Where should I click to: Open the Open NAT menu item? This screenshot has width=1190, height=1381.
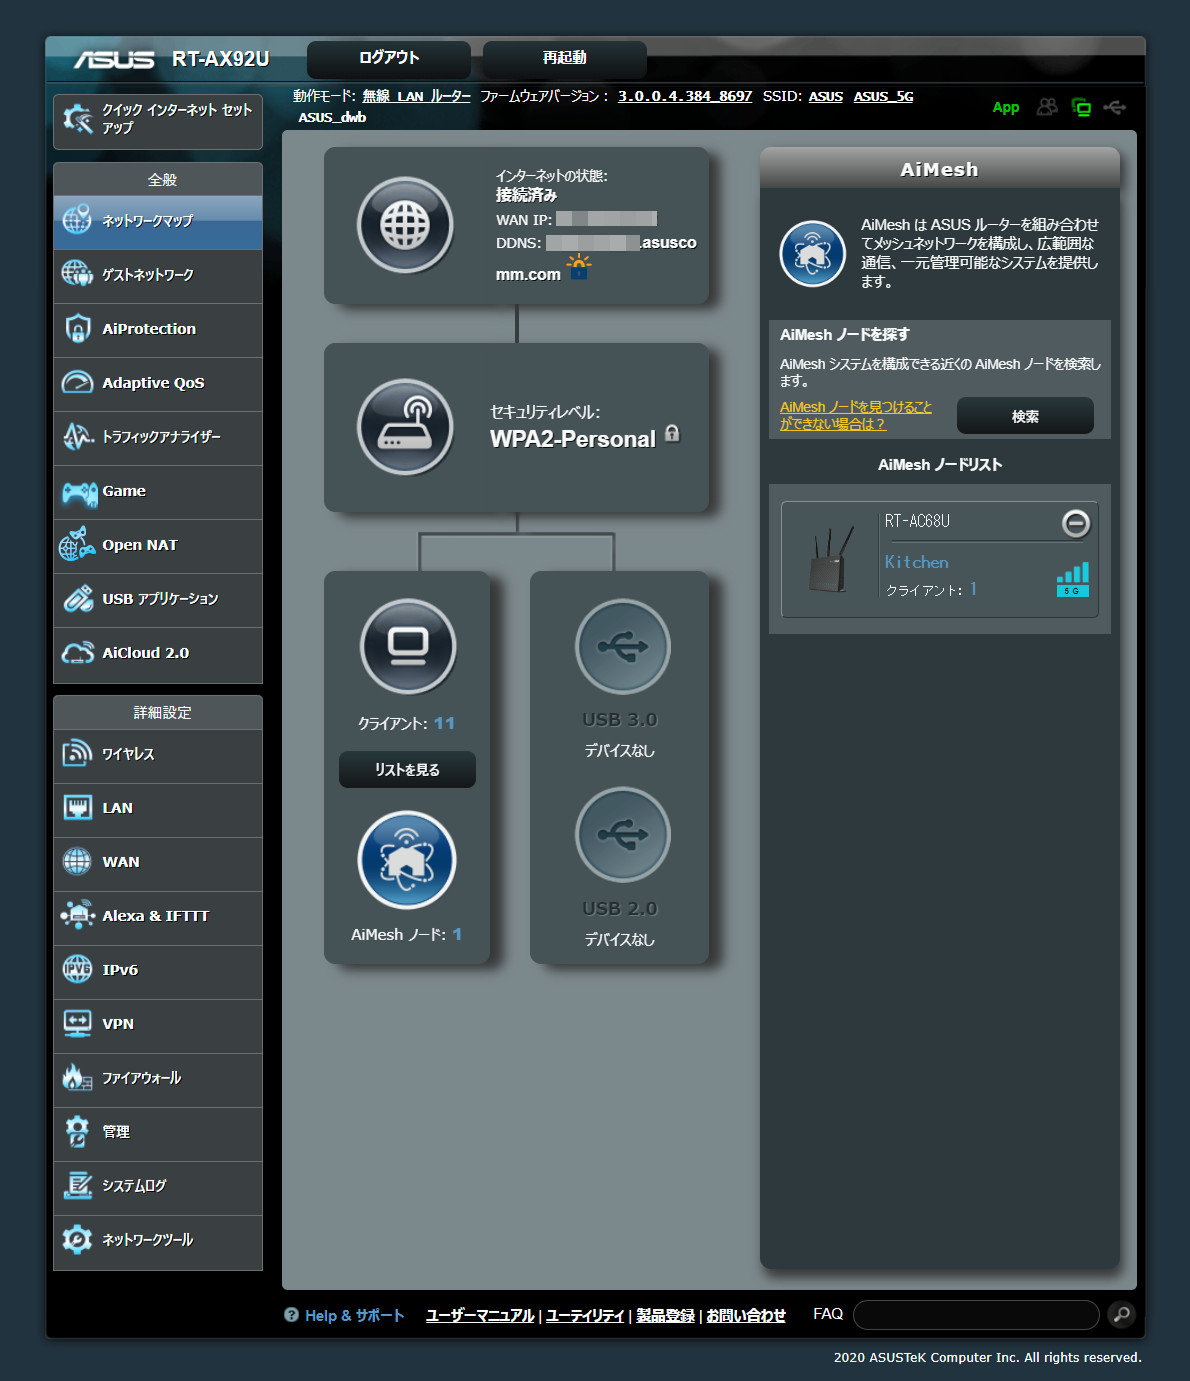point(158,545)
